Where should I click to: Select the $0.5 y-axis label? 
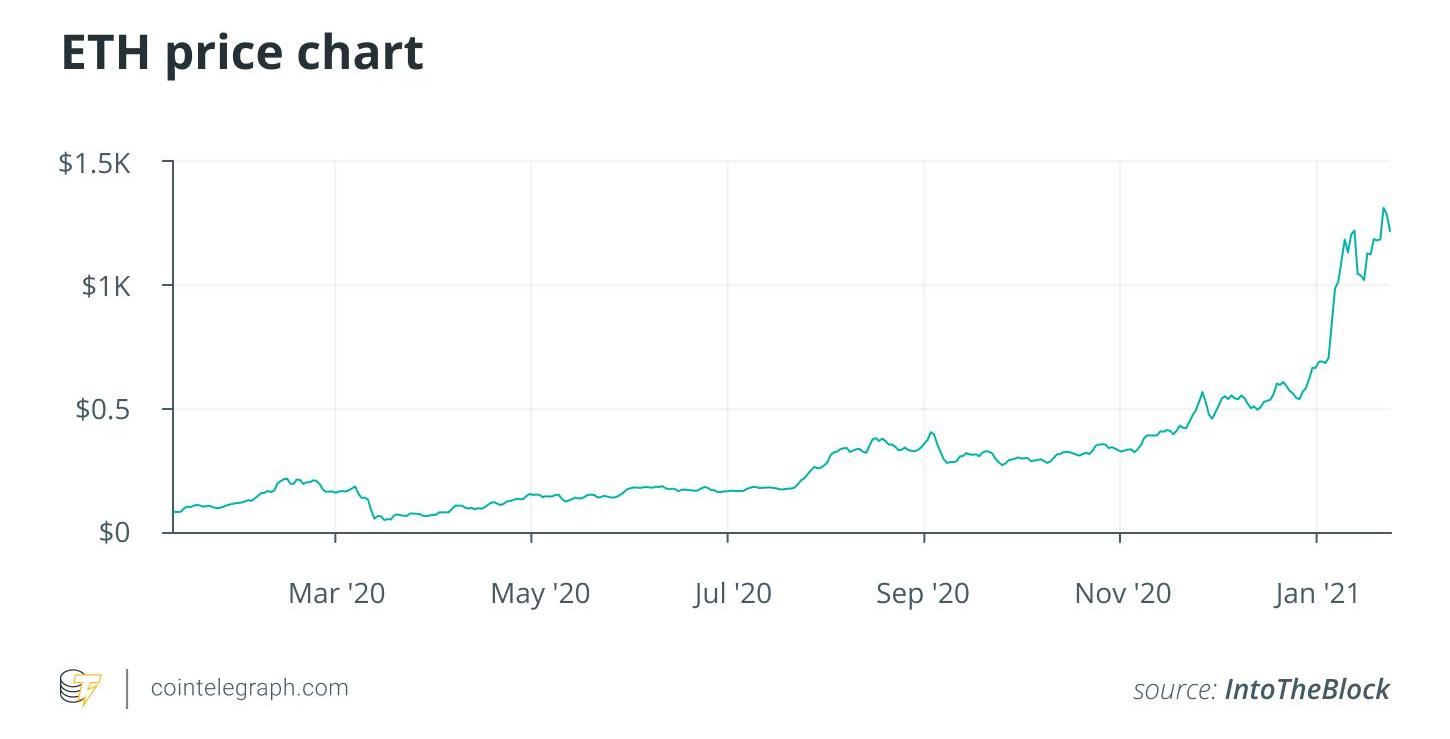tap(103, 410)
